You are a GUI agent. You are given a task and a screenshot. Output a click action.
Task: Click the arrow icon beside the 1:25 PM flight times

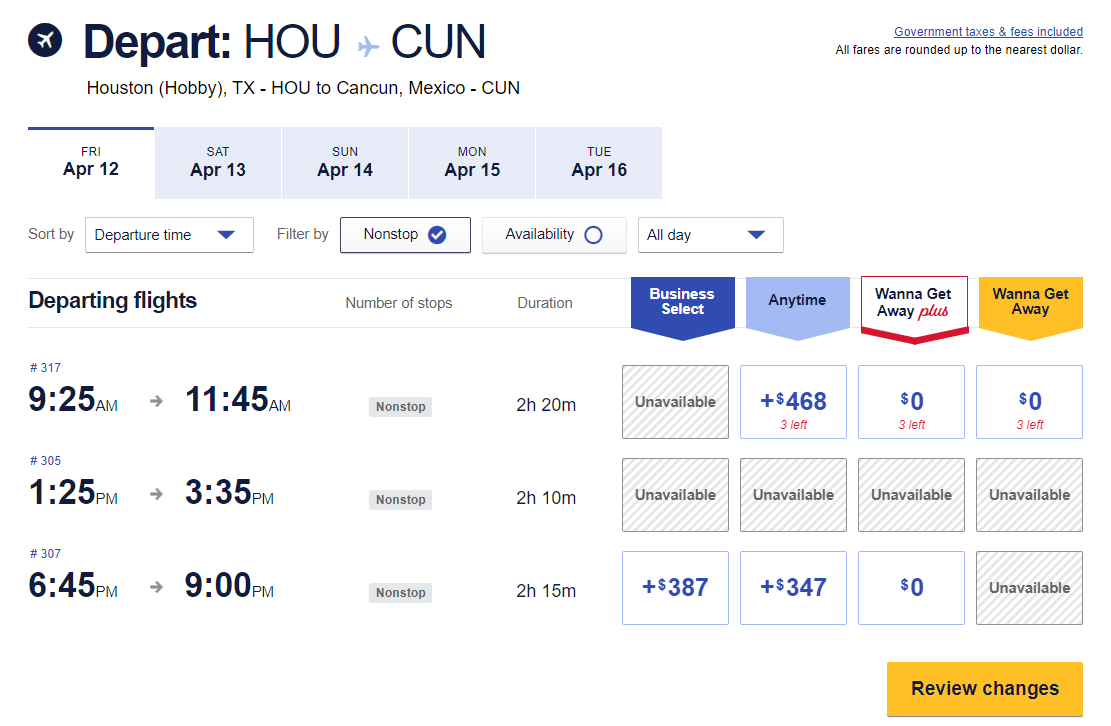pos(156,495)
